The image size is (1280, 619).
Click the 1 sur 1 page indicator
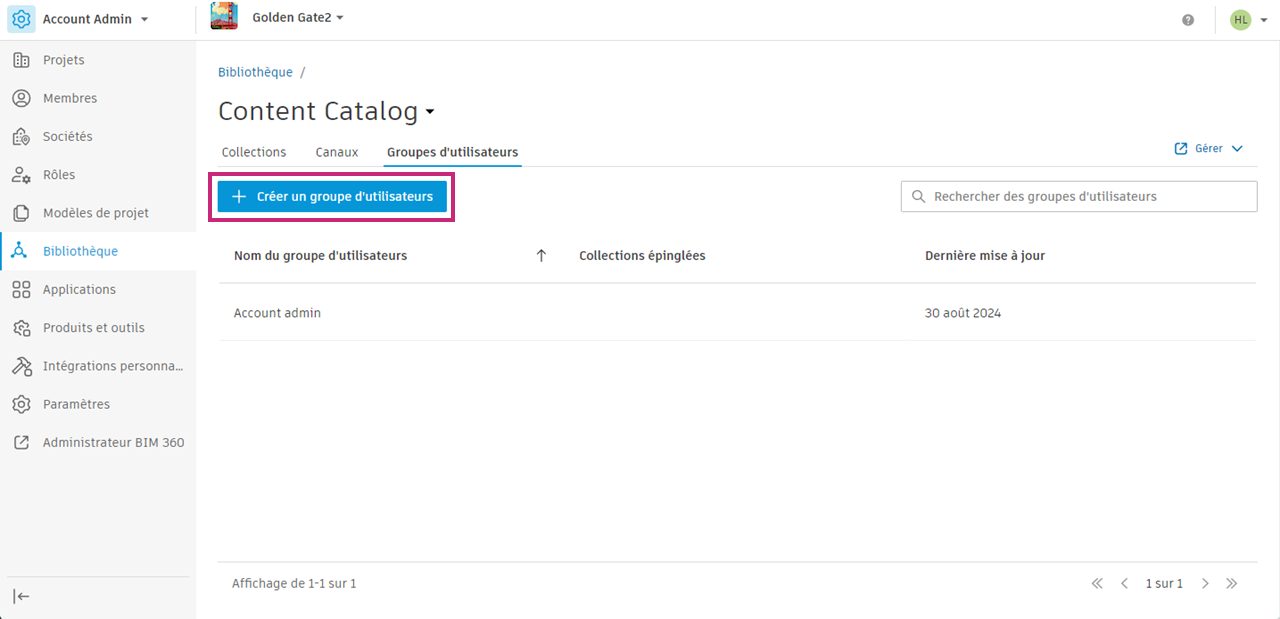(x=1164, y=583)
